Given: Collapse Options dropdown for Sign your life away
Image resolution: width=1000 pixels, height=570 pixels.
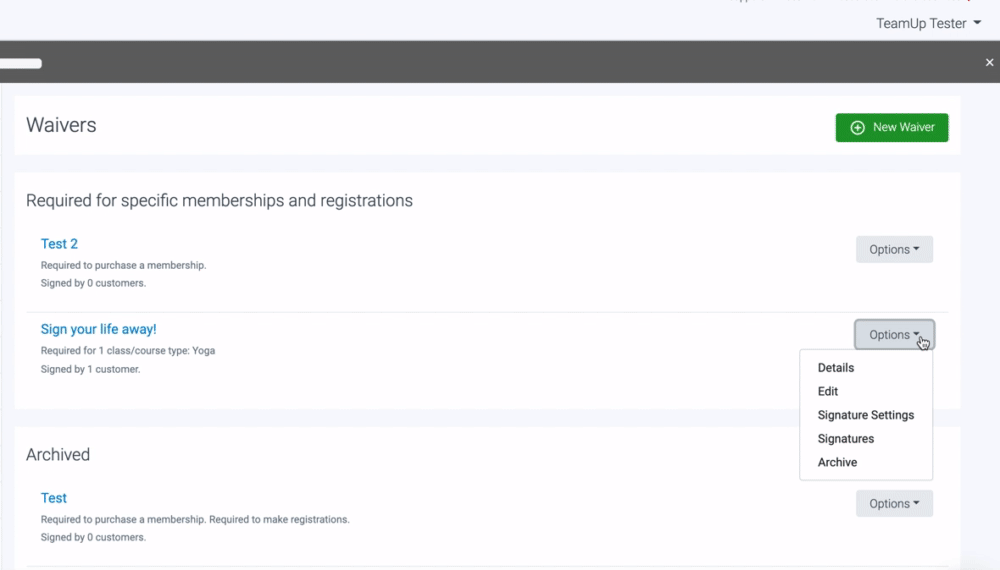Looking at the screenshot, I should coord(894,335).
